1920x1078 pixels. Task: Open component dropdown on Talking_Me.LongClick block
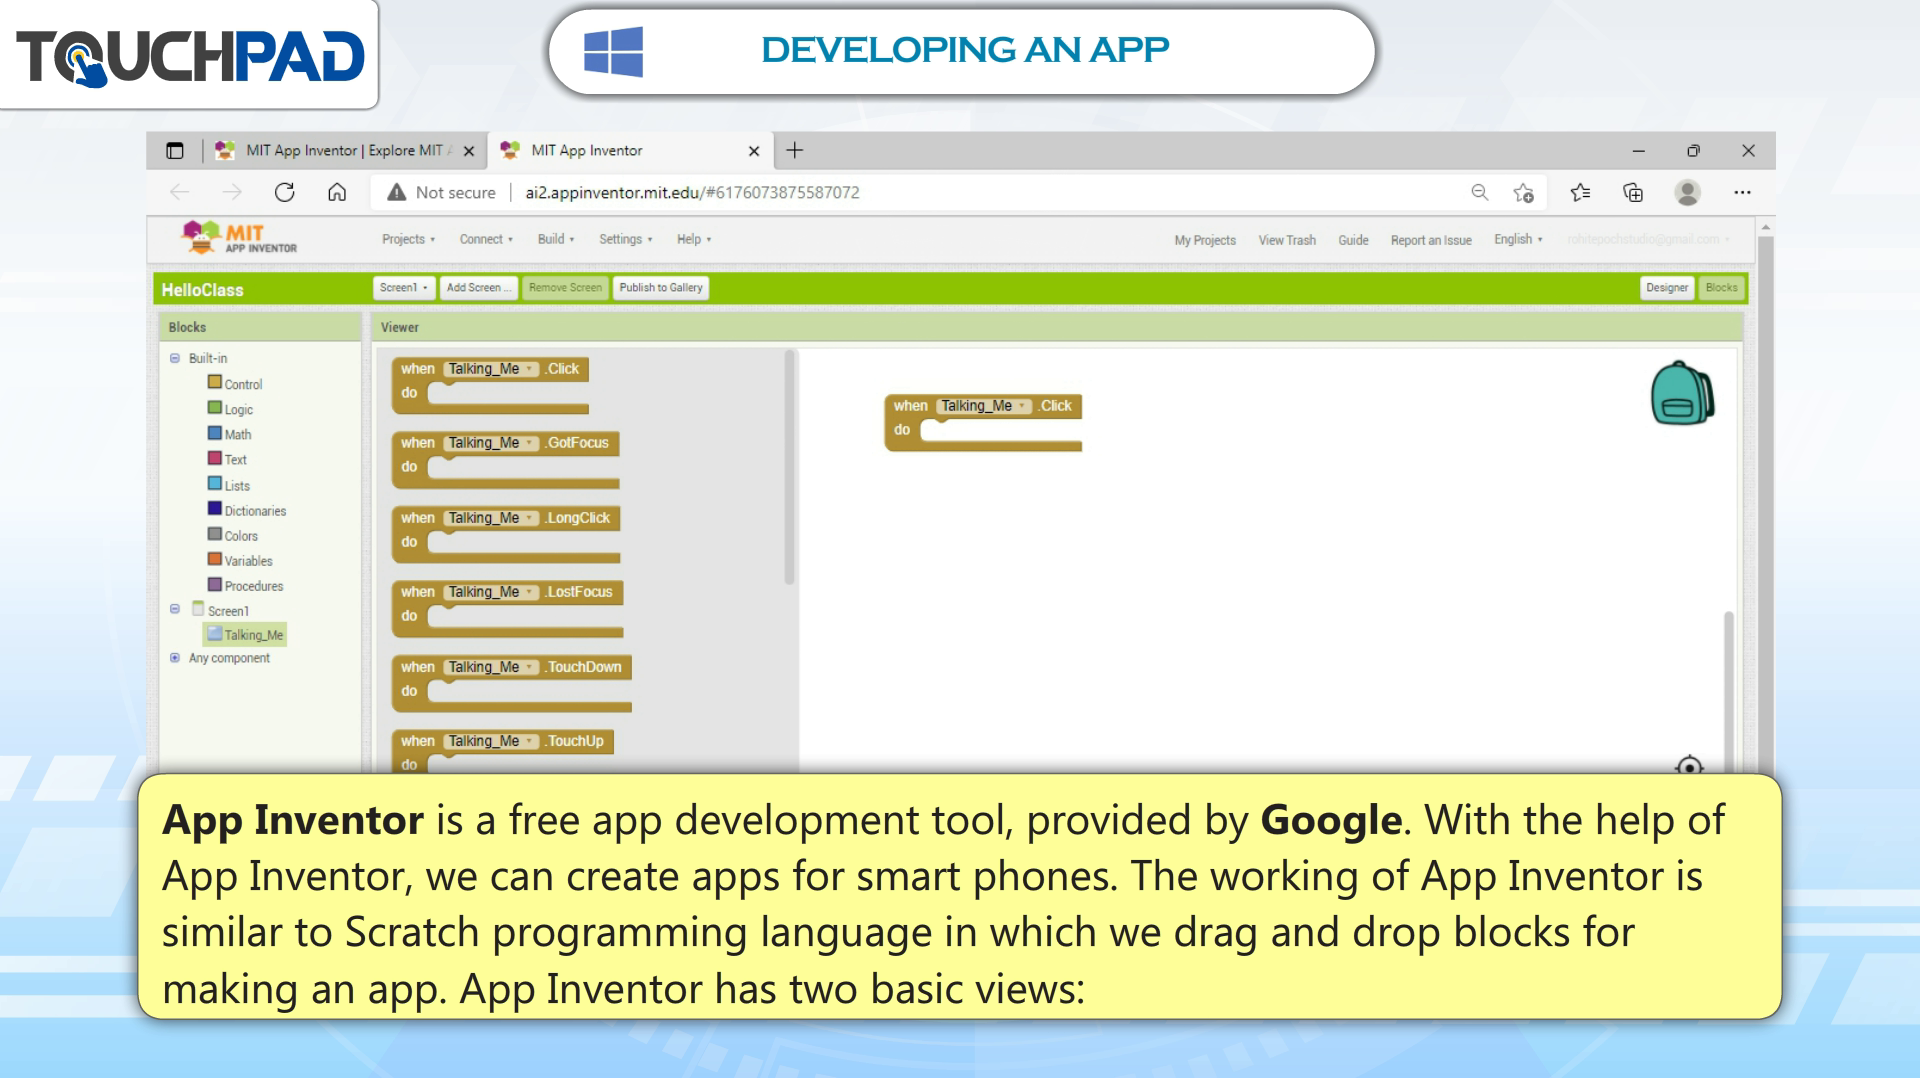tap(490, 518)
